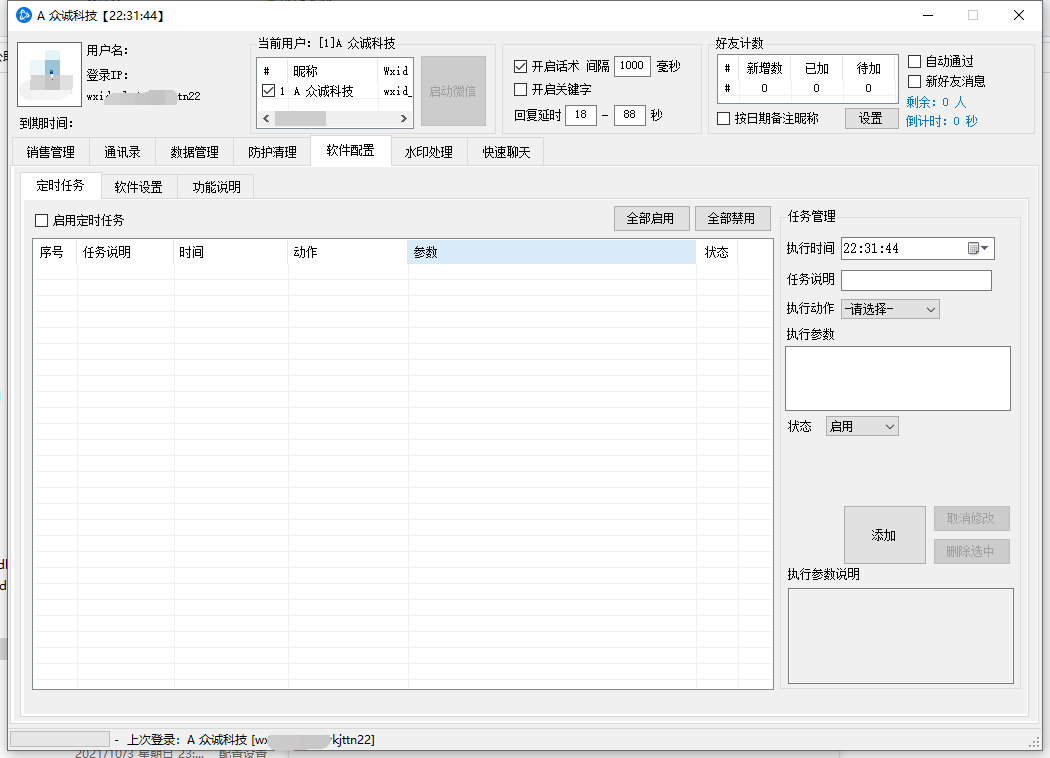Click the 设置 button in friend count

[870, 118]
